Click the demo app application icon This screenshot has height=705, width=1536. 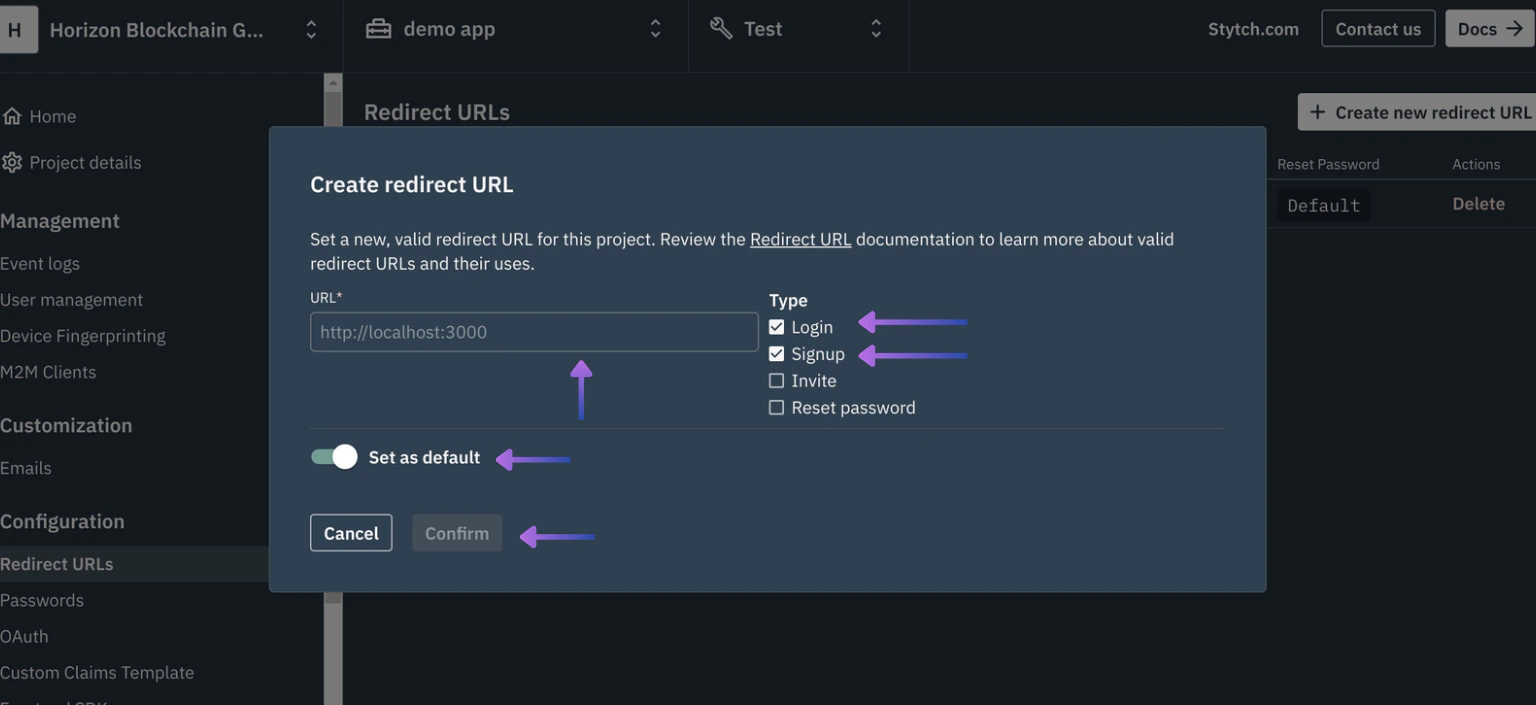(x=378, y=28)
